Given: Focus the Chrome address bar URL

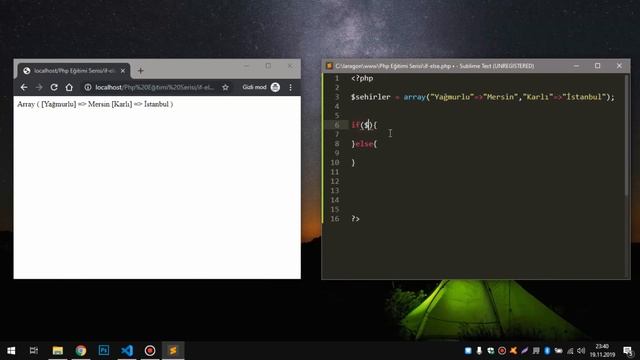Looking at the screenshot, I should tap(154, 87).
